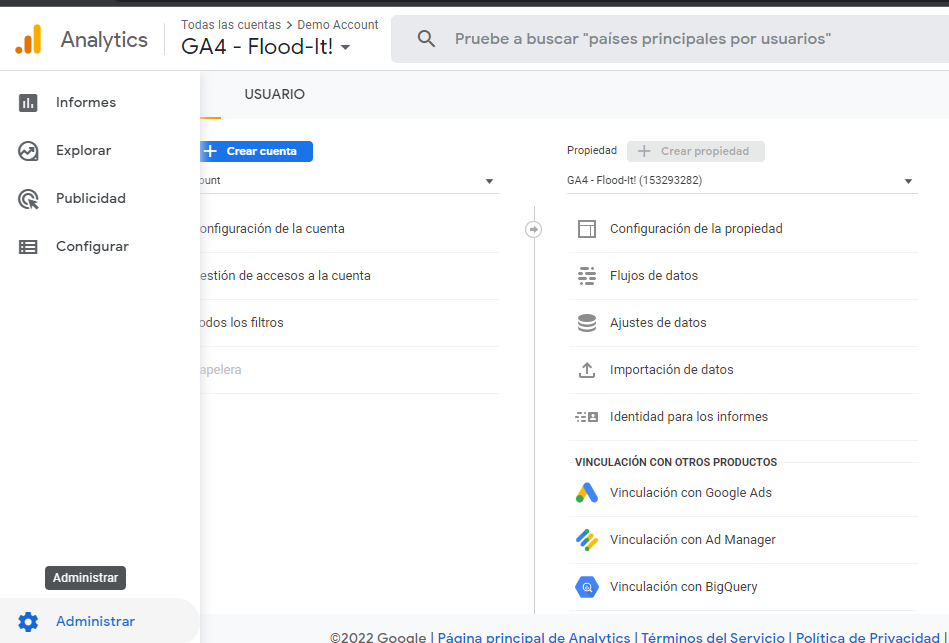Click the Google Analytics logo icon
The image size is (949, 643).
tap(28, 39)
